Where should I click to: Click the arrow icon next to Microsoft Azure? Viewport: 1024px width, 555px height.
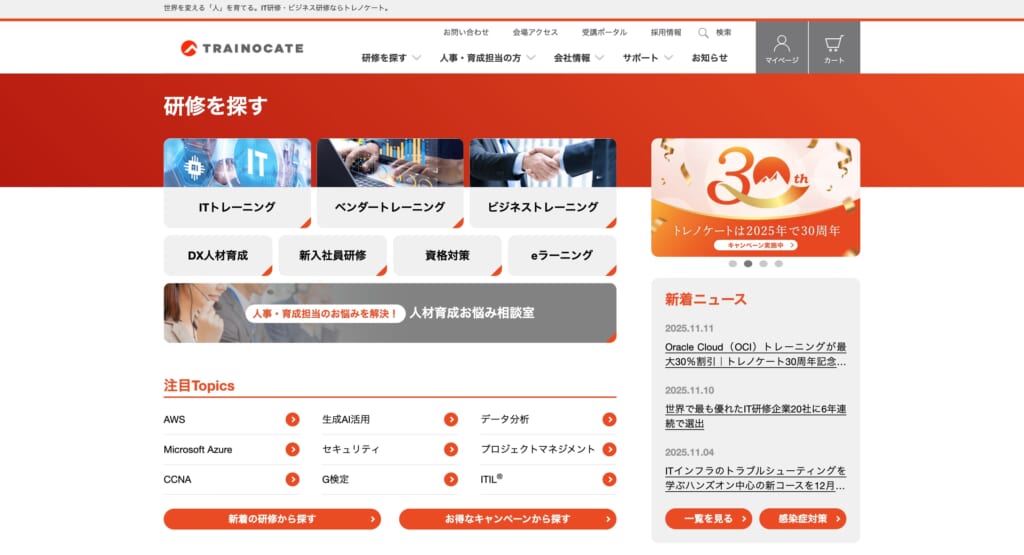click(293, 449)
